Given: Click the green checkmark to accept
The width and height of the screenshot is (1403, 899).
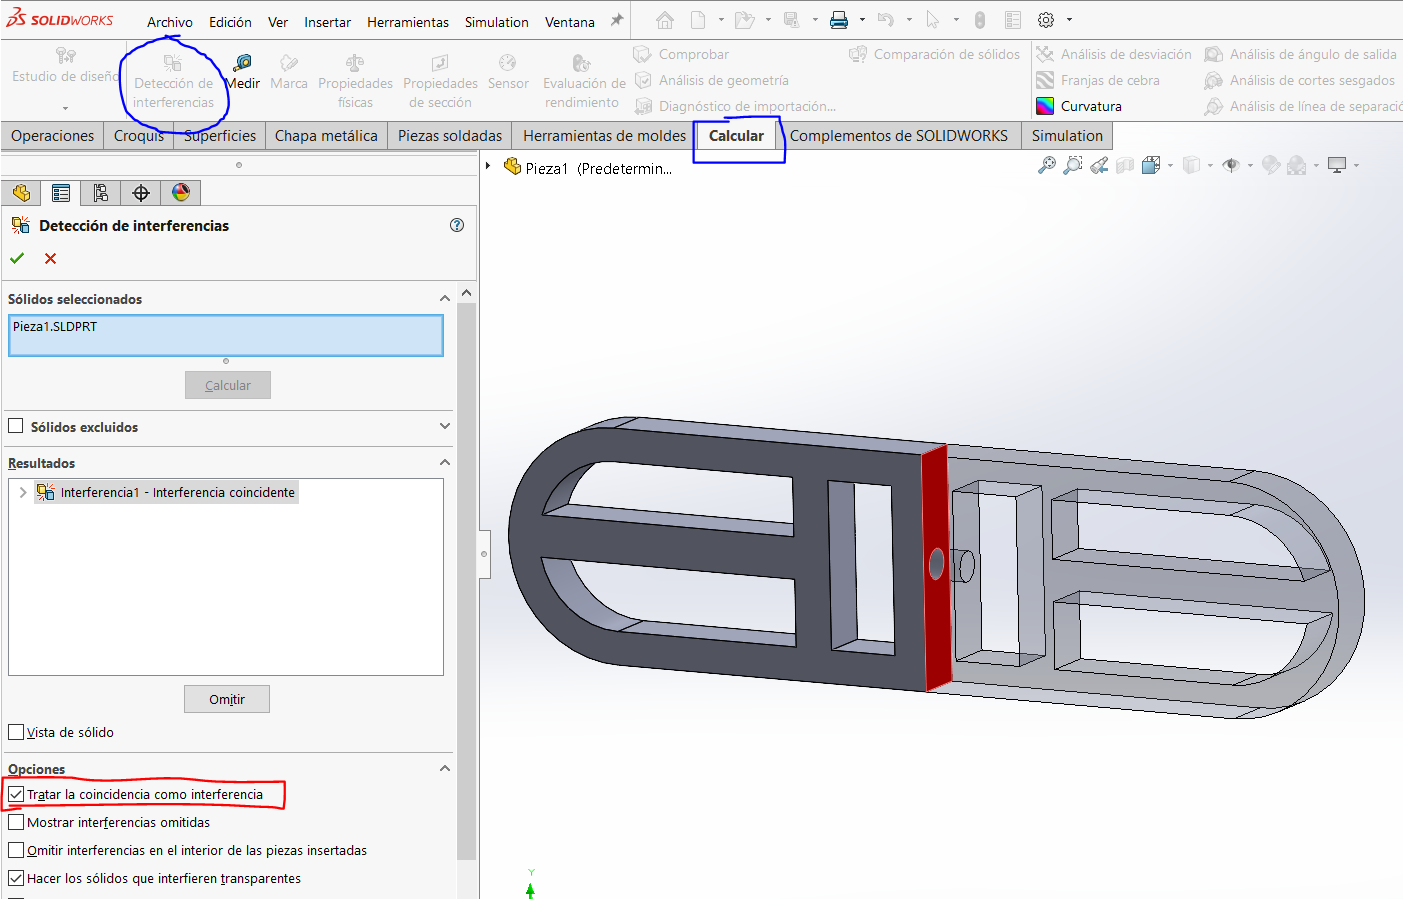Looking at the screenshot, I should (x=17, y=258).
